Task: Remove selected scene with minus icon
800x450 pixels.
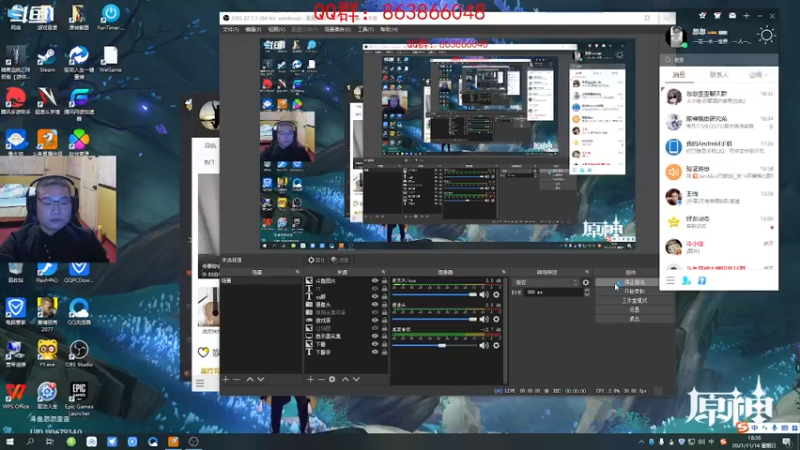Action: click(x=237, y=379)
